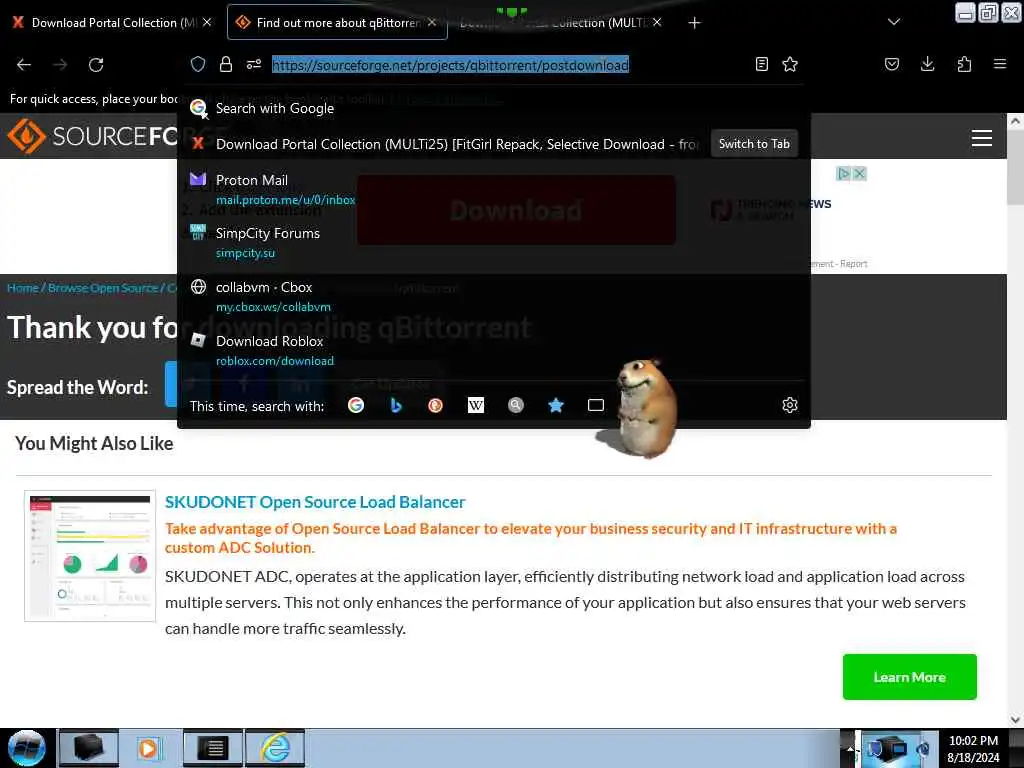The height and width of the screenshot is (768, 1024).
Task: Close the qBittorrent tab
Action: pyautogui.click(x=432, y=22)
